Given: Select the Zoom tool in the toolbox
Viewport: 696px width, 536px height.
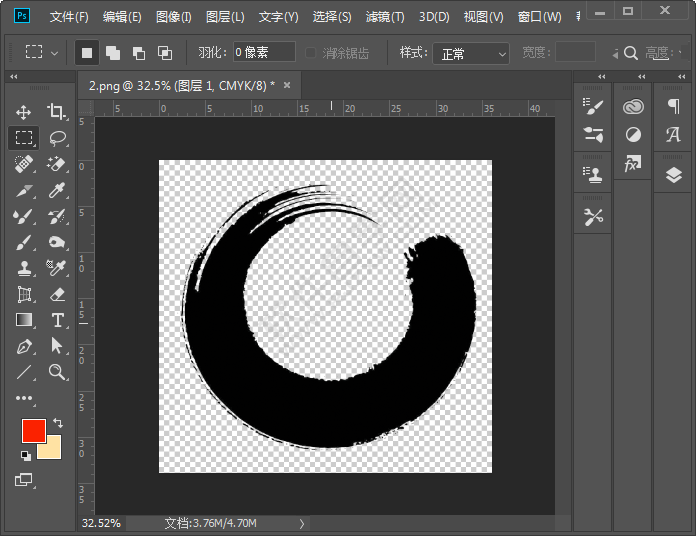Looking at the screenshot, I should point(57,372).
